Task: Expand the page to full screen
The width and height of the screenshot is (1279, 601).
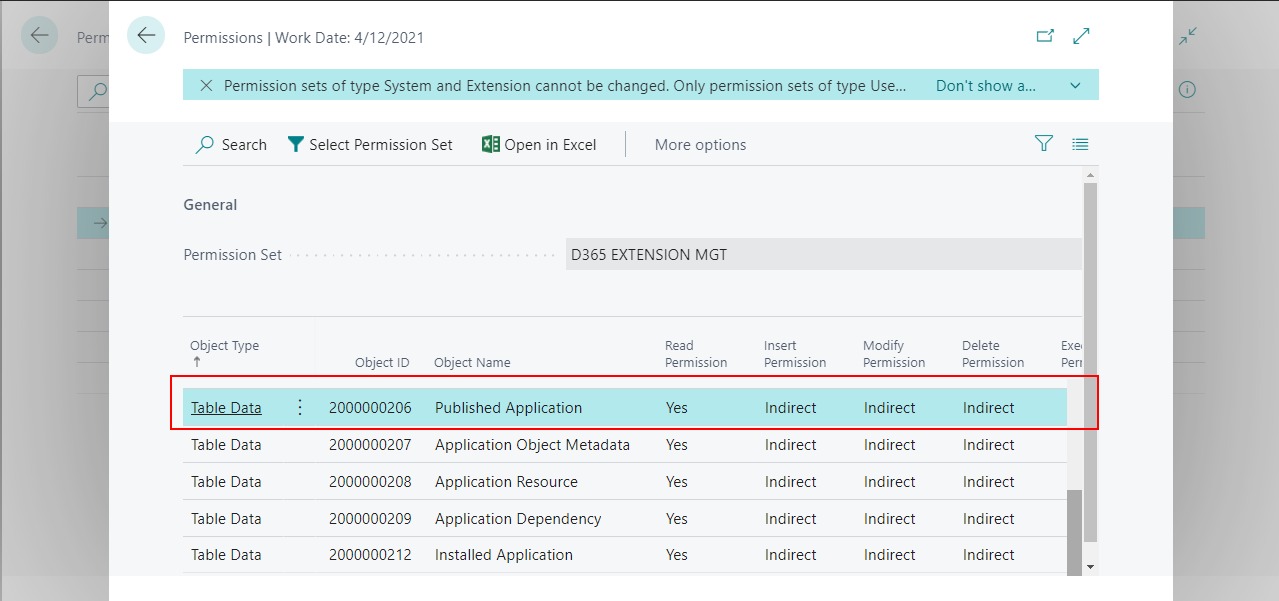Action: click(1081, 35)
